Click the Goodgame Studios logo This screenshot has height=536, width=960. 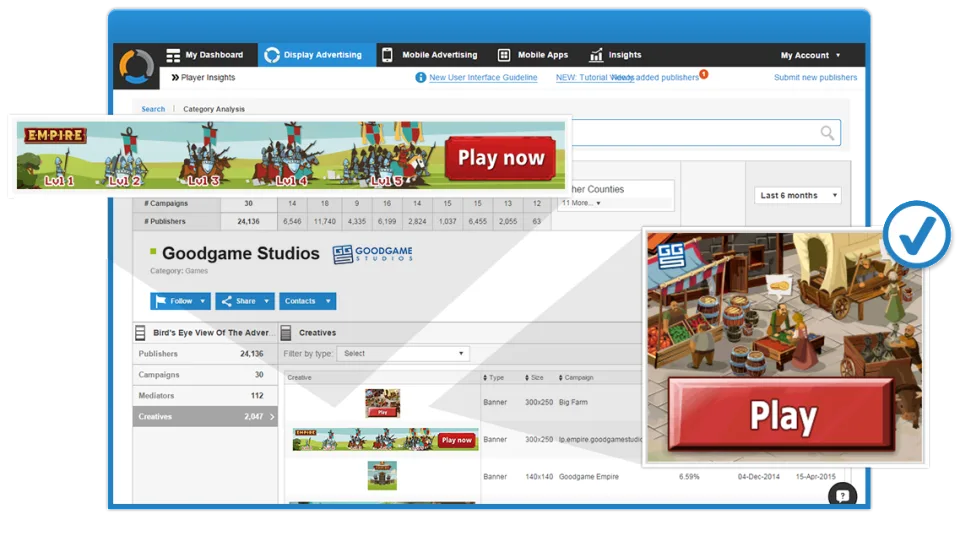click(x=372, y=254)
